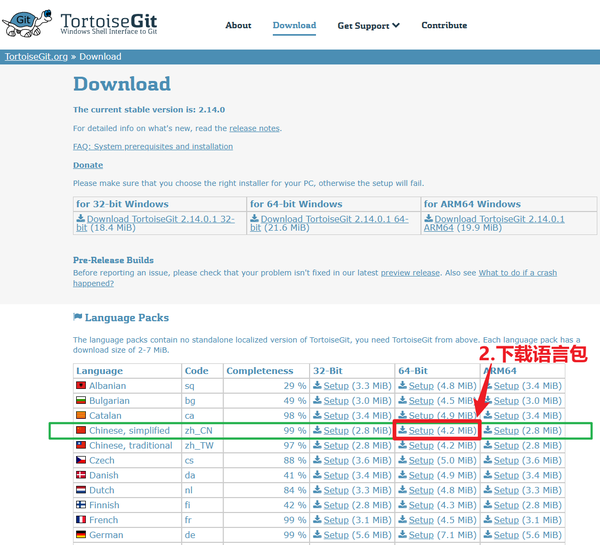Open the release notes link

pos(254,128)
